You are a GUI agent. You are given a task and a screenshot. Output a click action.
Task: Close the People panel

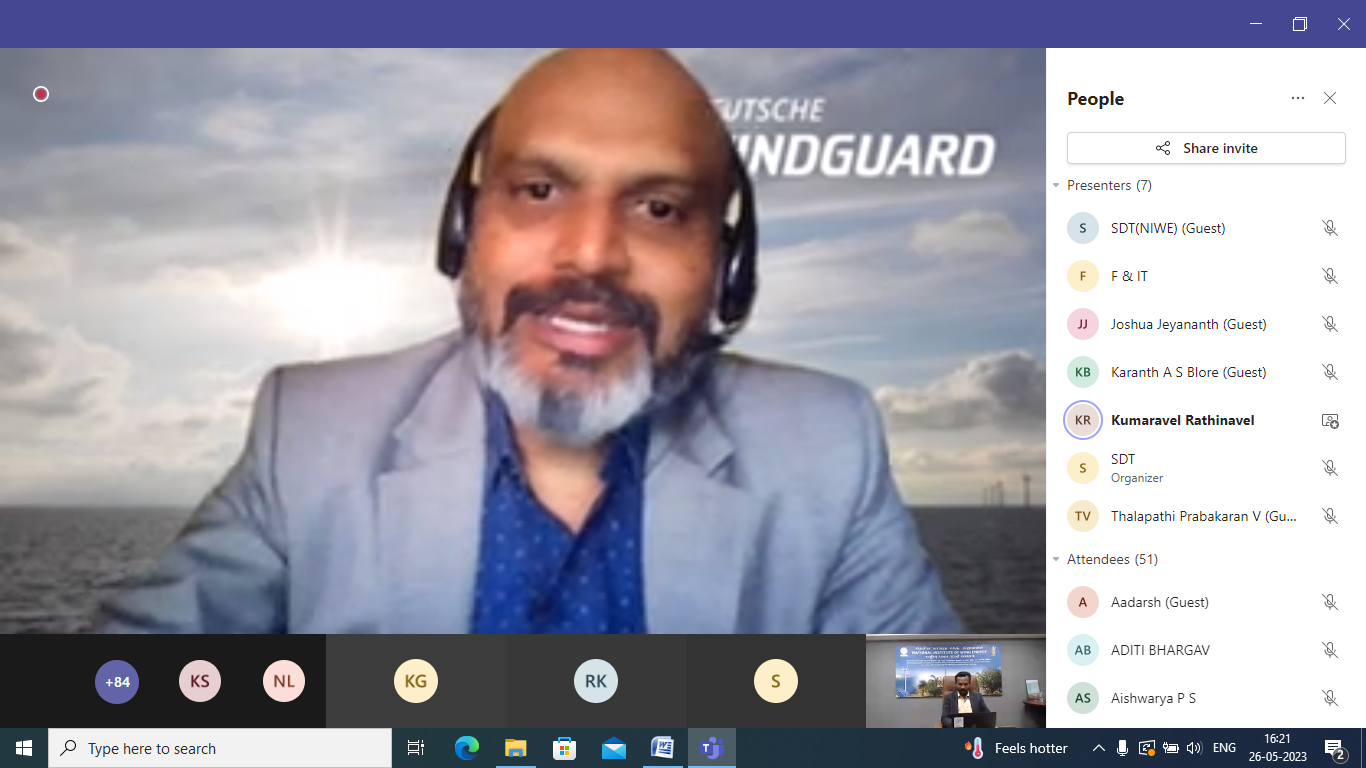pos(1329,98)
